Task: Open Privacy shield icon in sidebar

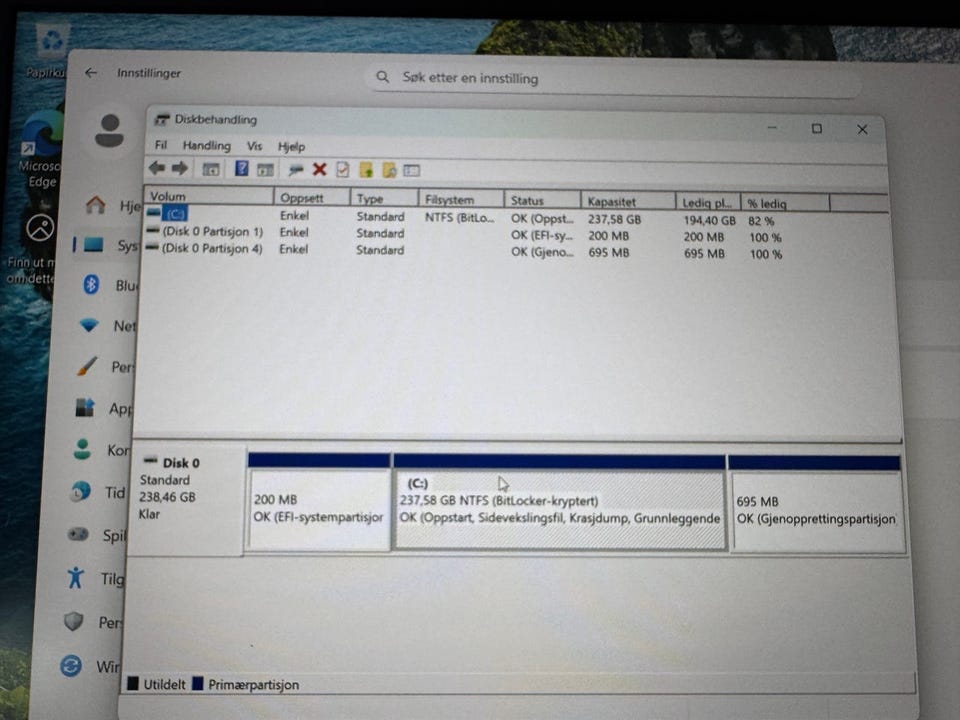Action: (73, 621)
